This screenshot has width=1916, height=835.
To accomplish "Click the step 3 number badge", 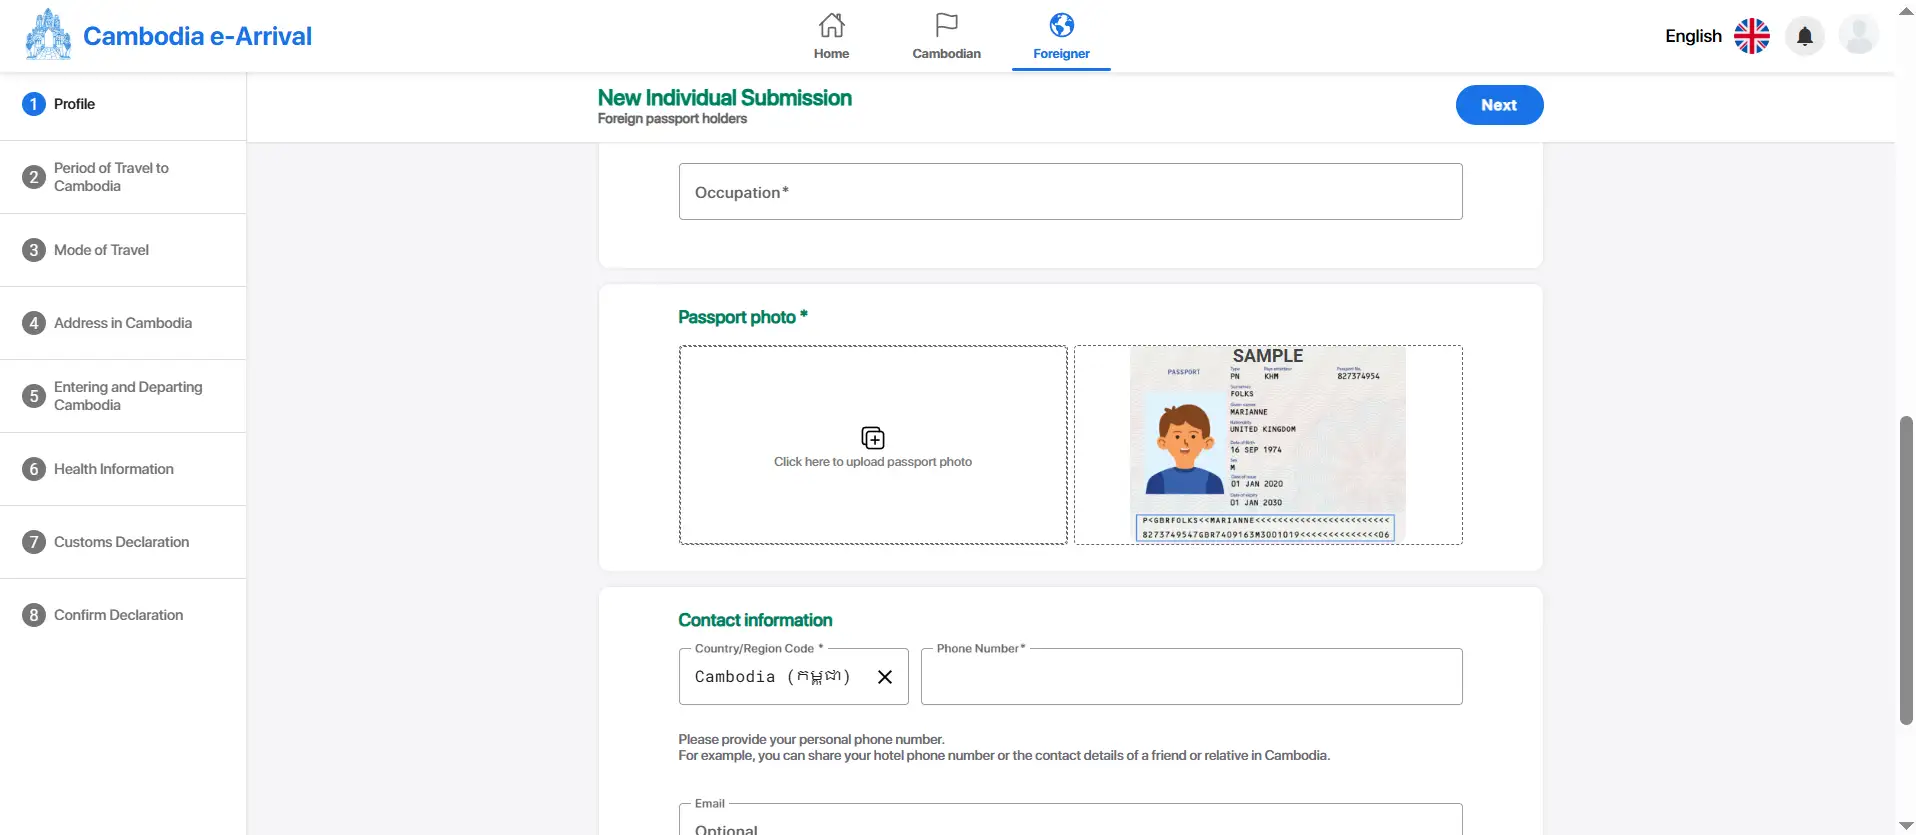I will pos(34,250).
